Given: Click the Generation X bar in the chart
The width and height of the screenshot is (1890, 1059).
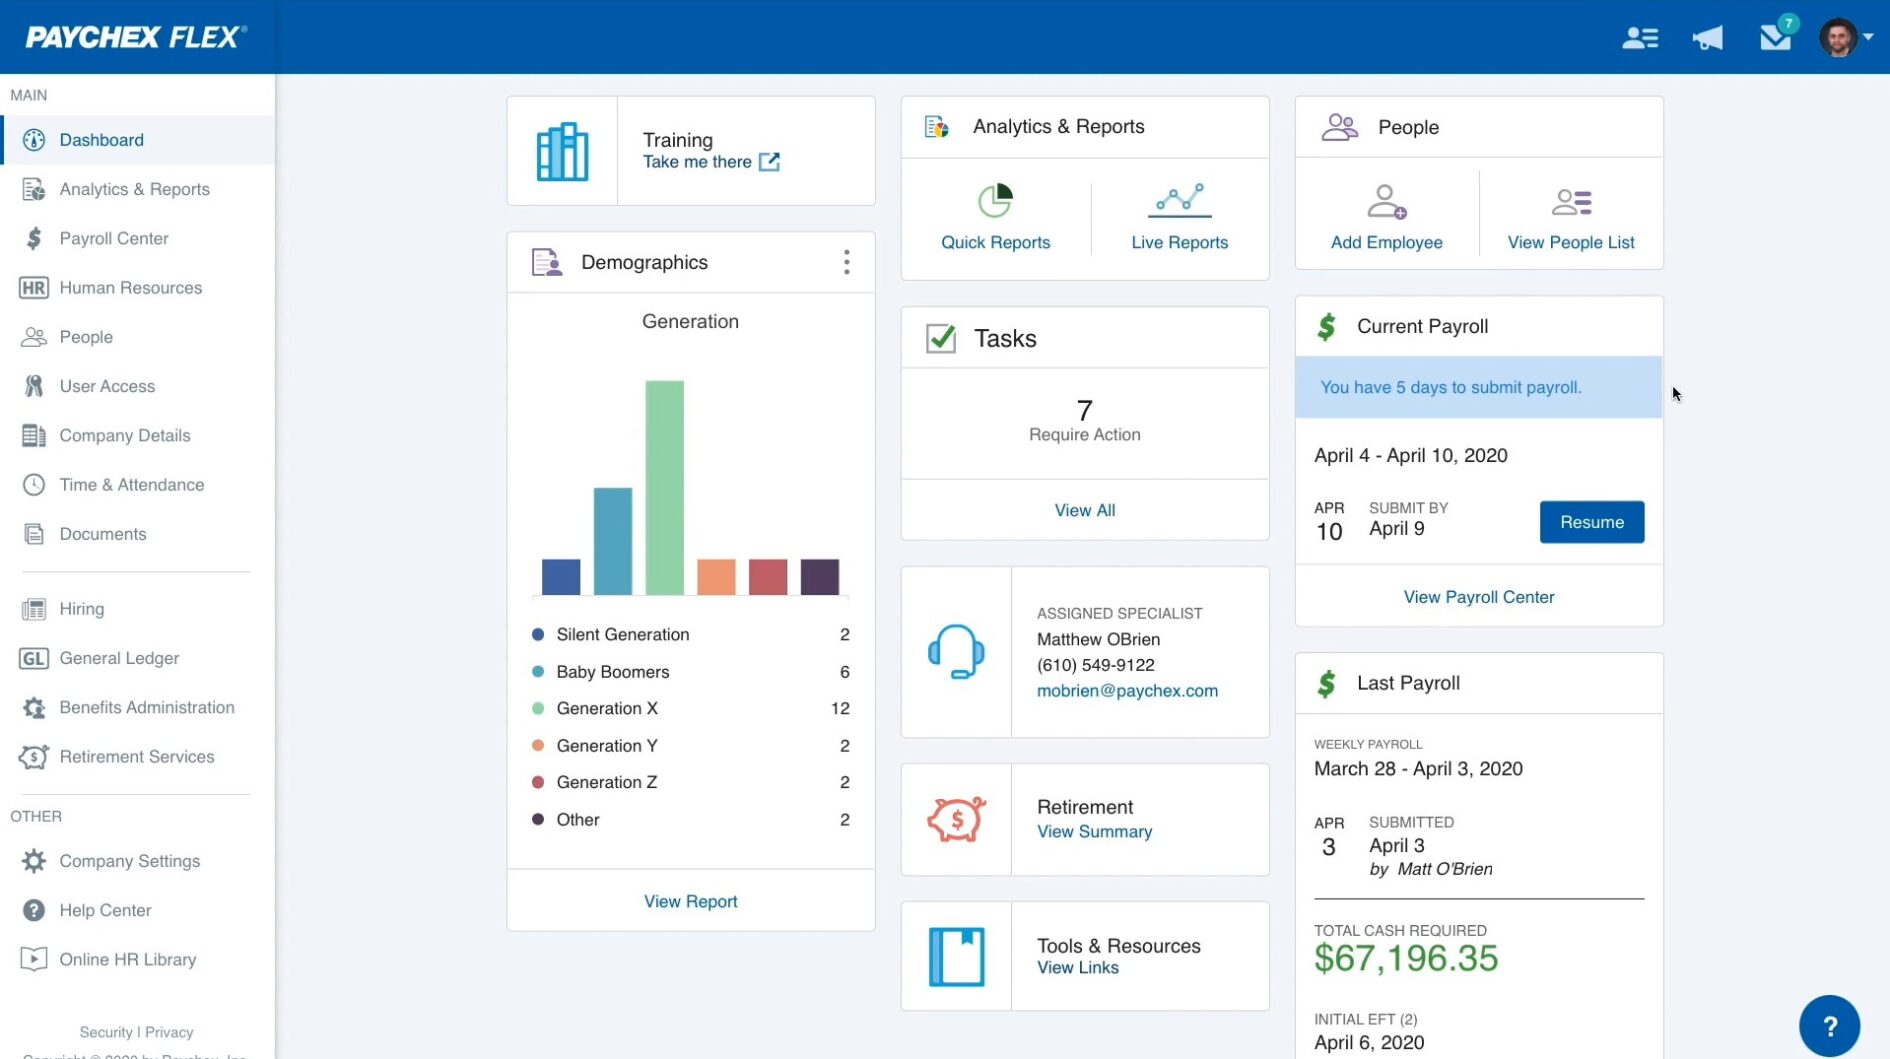Looking at the screenshot, I should coord(665,490).
